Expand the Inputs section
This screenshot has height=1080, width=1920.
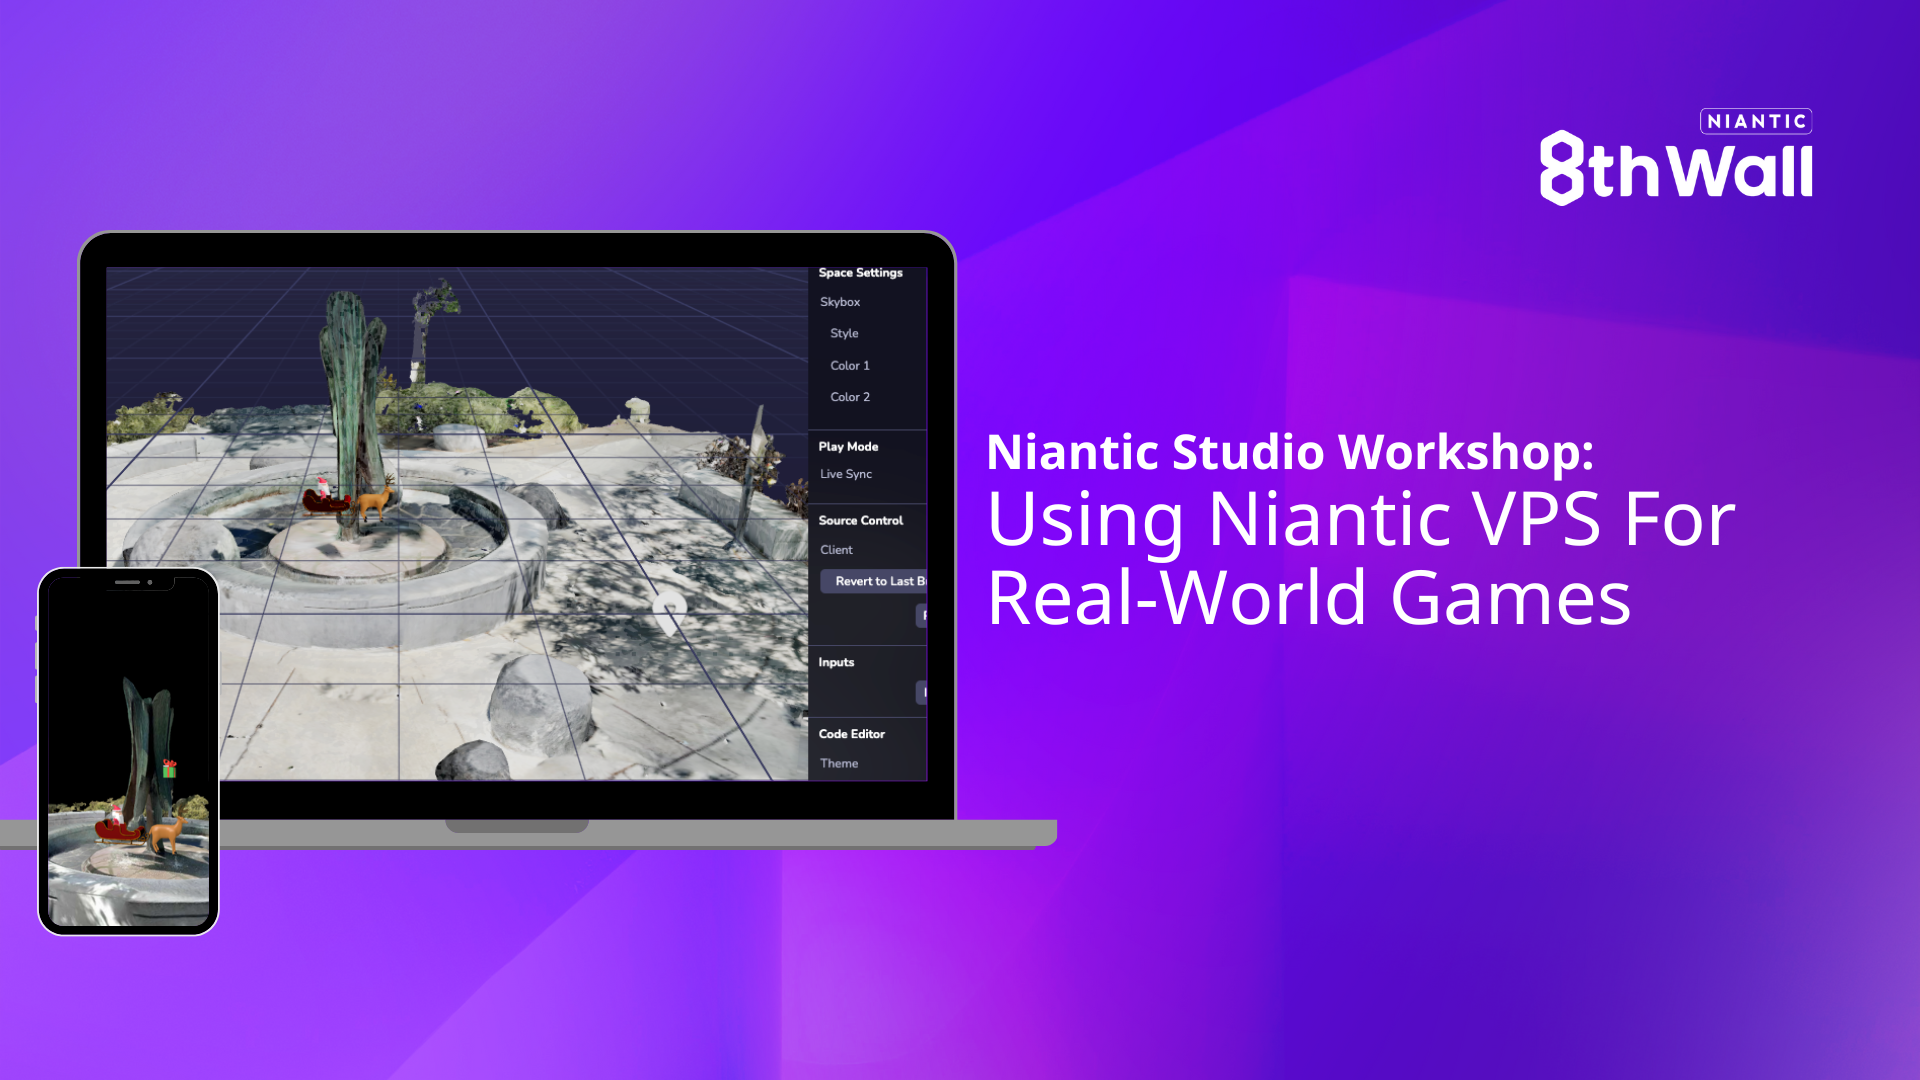click(835, 662)
